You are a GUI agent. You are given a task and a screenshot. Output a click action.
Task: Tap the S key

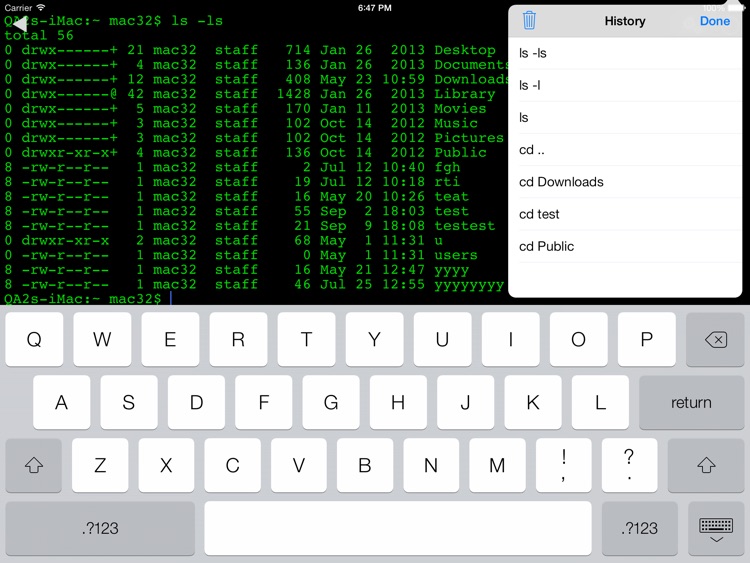pos(129,402)
